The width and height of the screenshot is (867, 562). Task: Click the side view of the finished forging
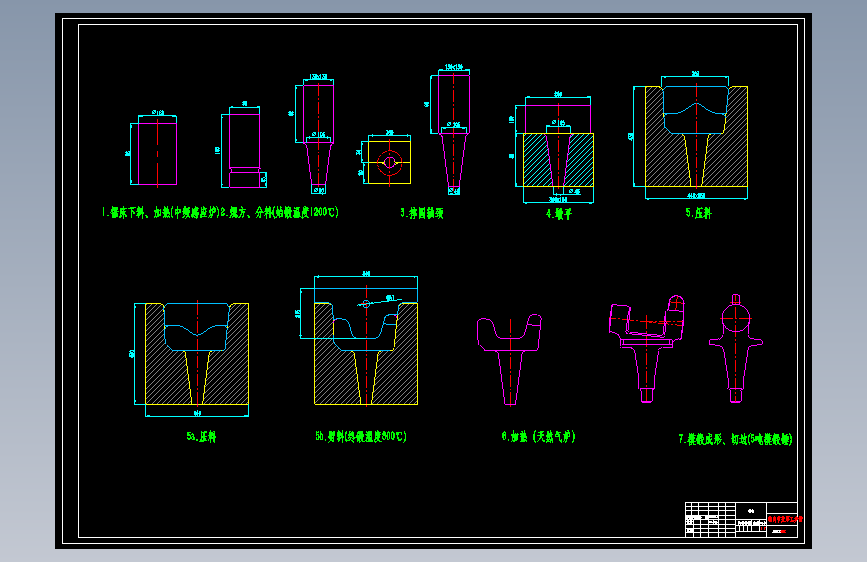pyautogui.click(x=735, y=348)
